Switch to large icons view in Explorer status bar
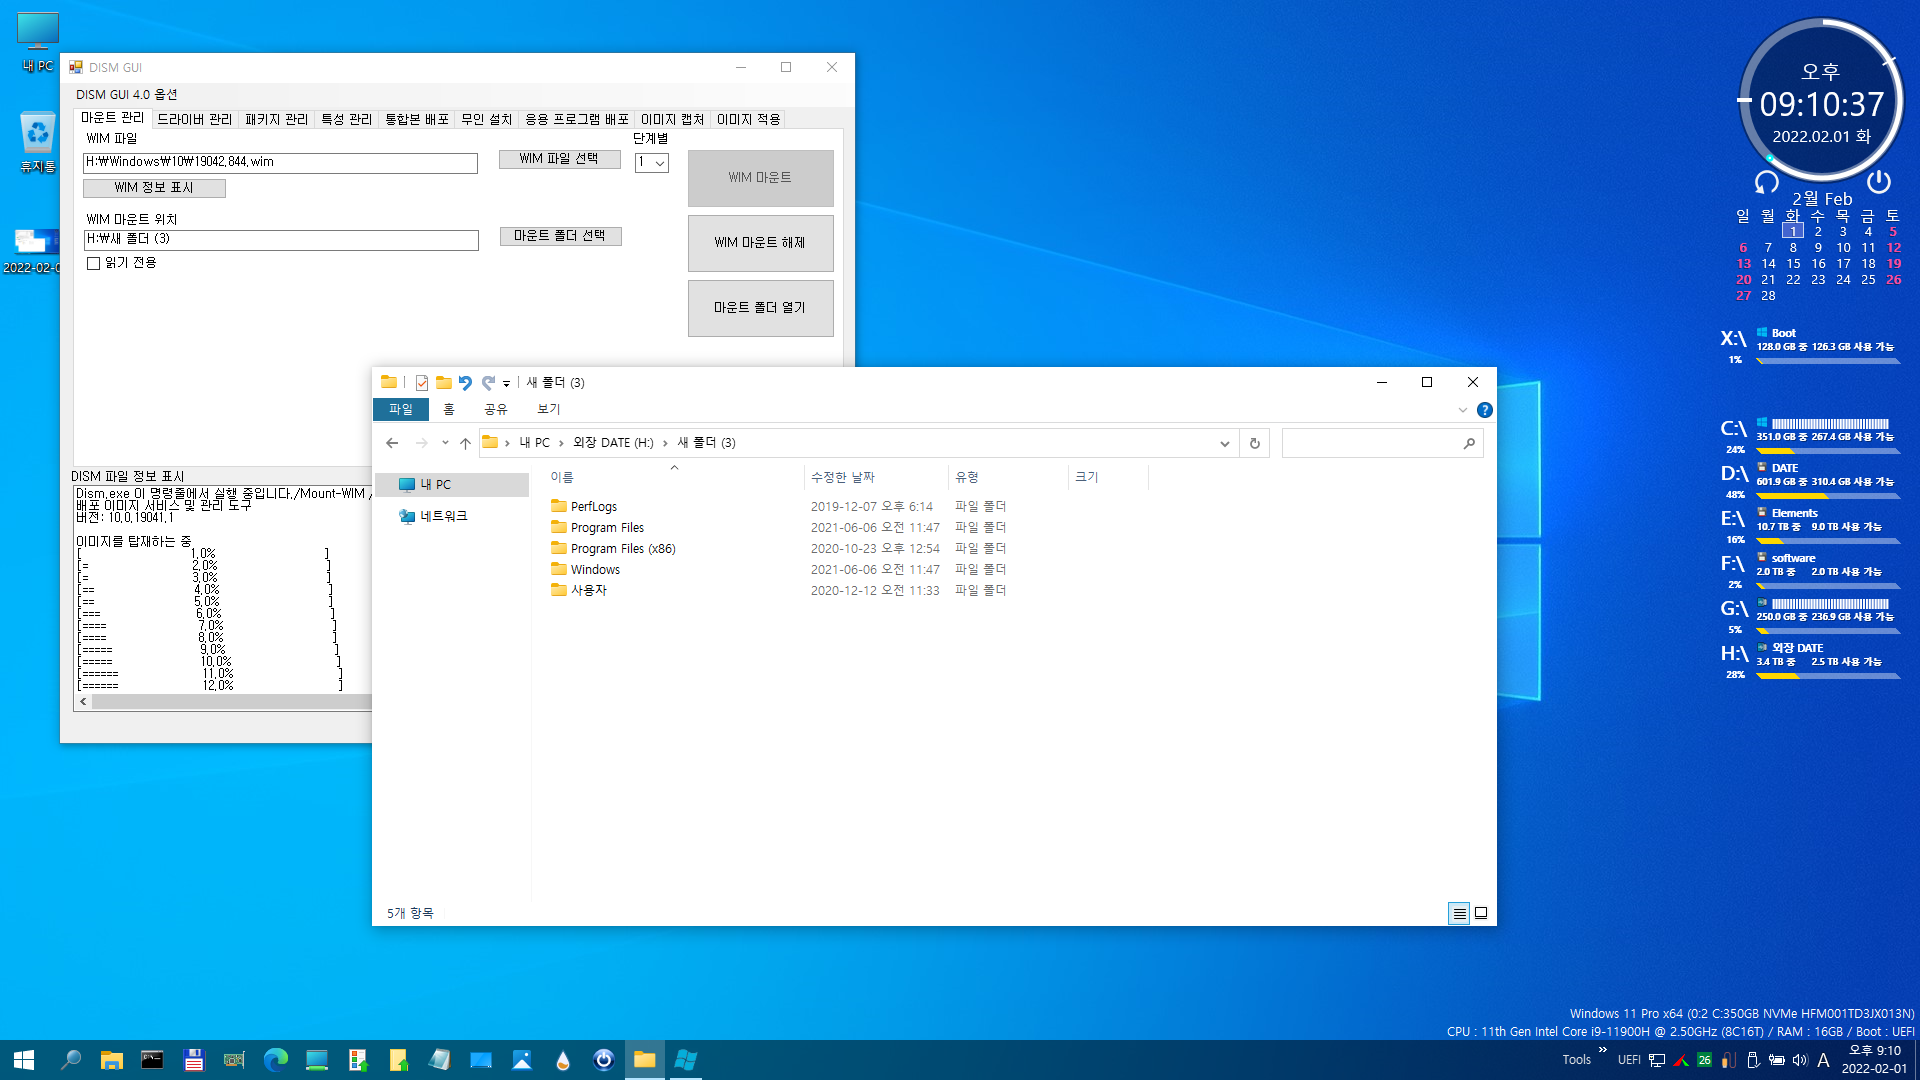1920x1080 pixels. point(1481,913)
